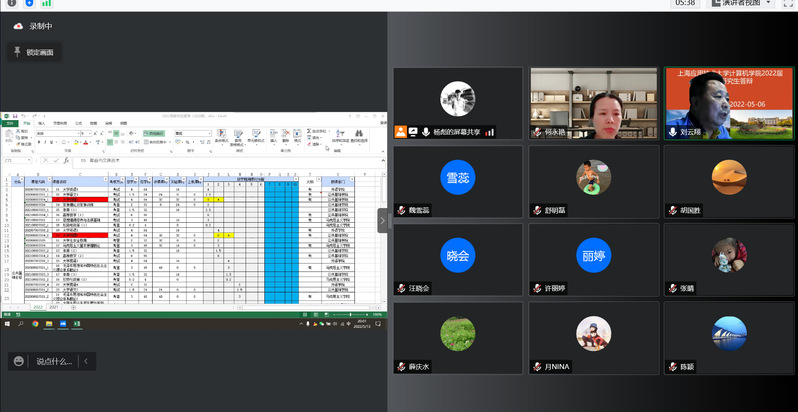Click the 录制中 recording label
Viewport: 798px width, 412px height.
41,25
